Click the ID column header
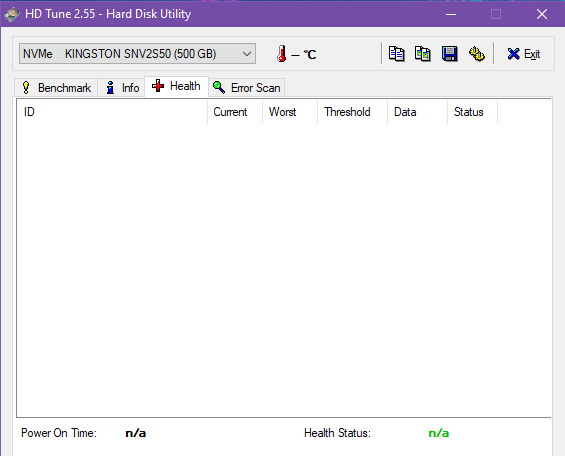565x456 pixels. (112, 112)
